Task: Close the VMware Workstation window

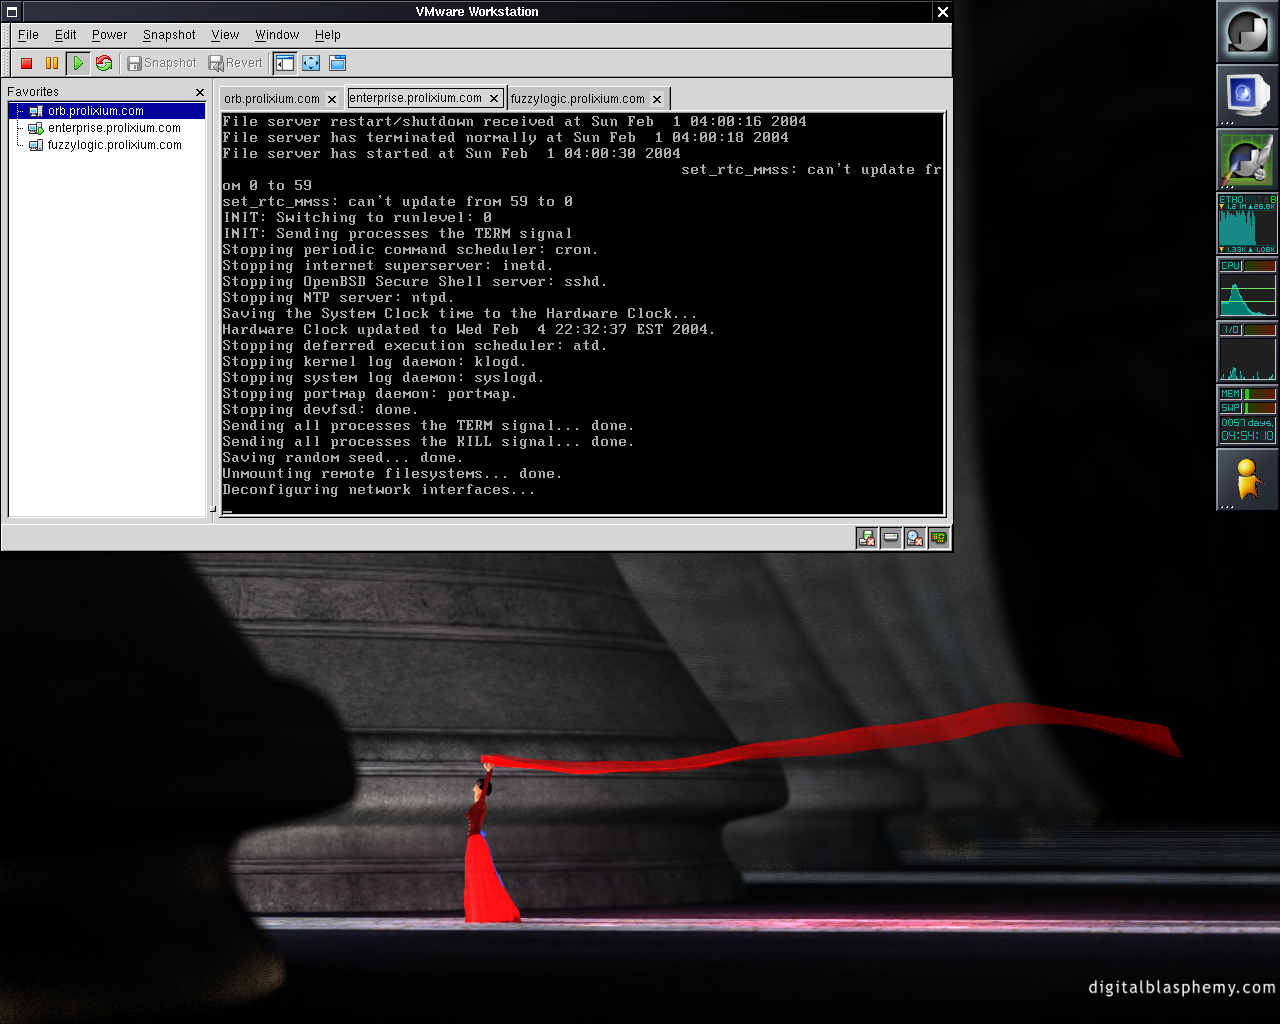Action: click(x=942, y=12)
